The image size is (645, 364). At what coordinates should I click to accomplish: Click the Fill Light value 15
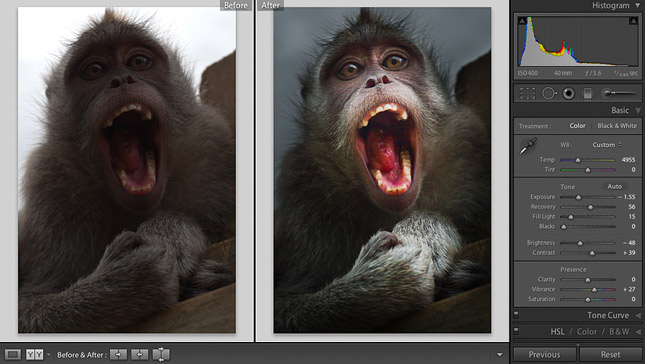632,217
